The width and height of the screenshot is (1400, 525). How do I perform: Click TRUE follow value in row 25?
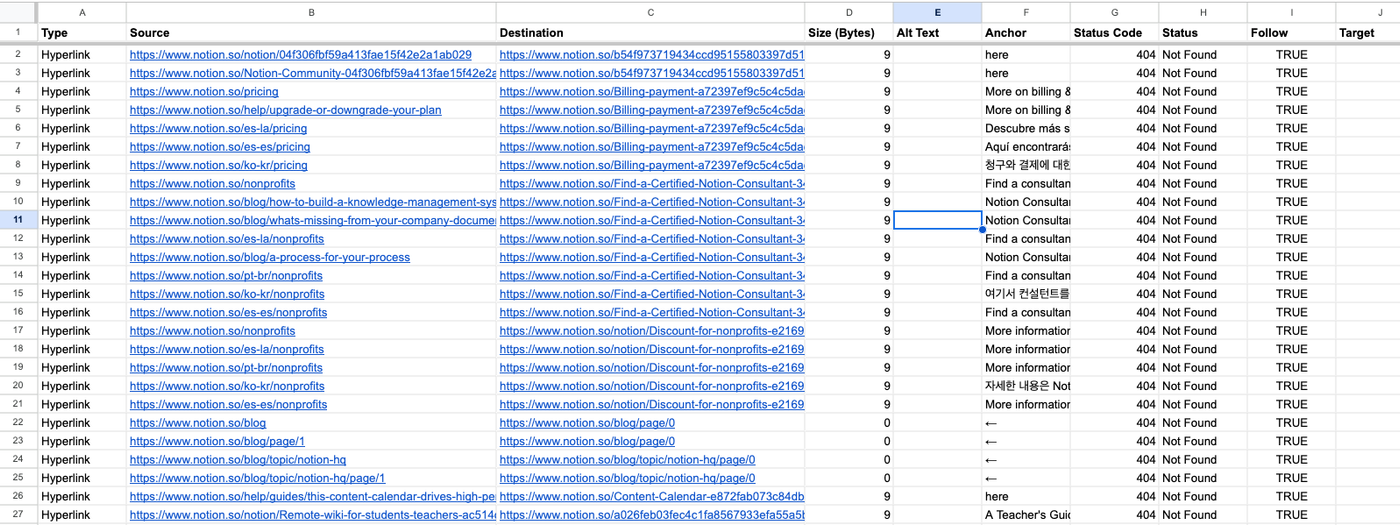coord(1291,478)
